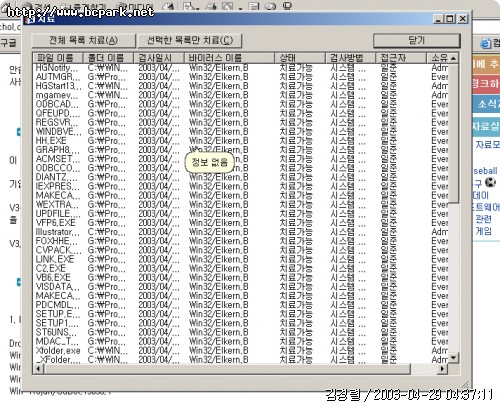This screenshot has width=500, height=407.
Task: Select the GRAPH8... file row
Action: pos(241,150)
